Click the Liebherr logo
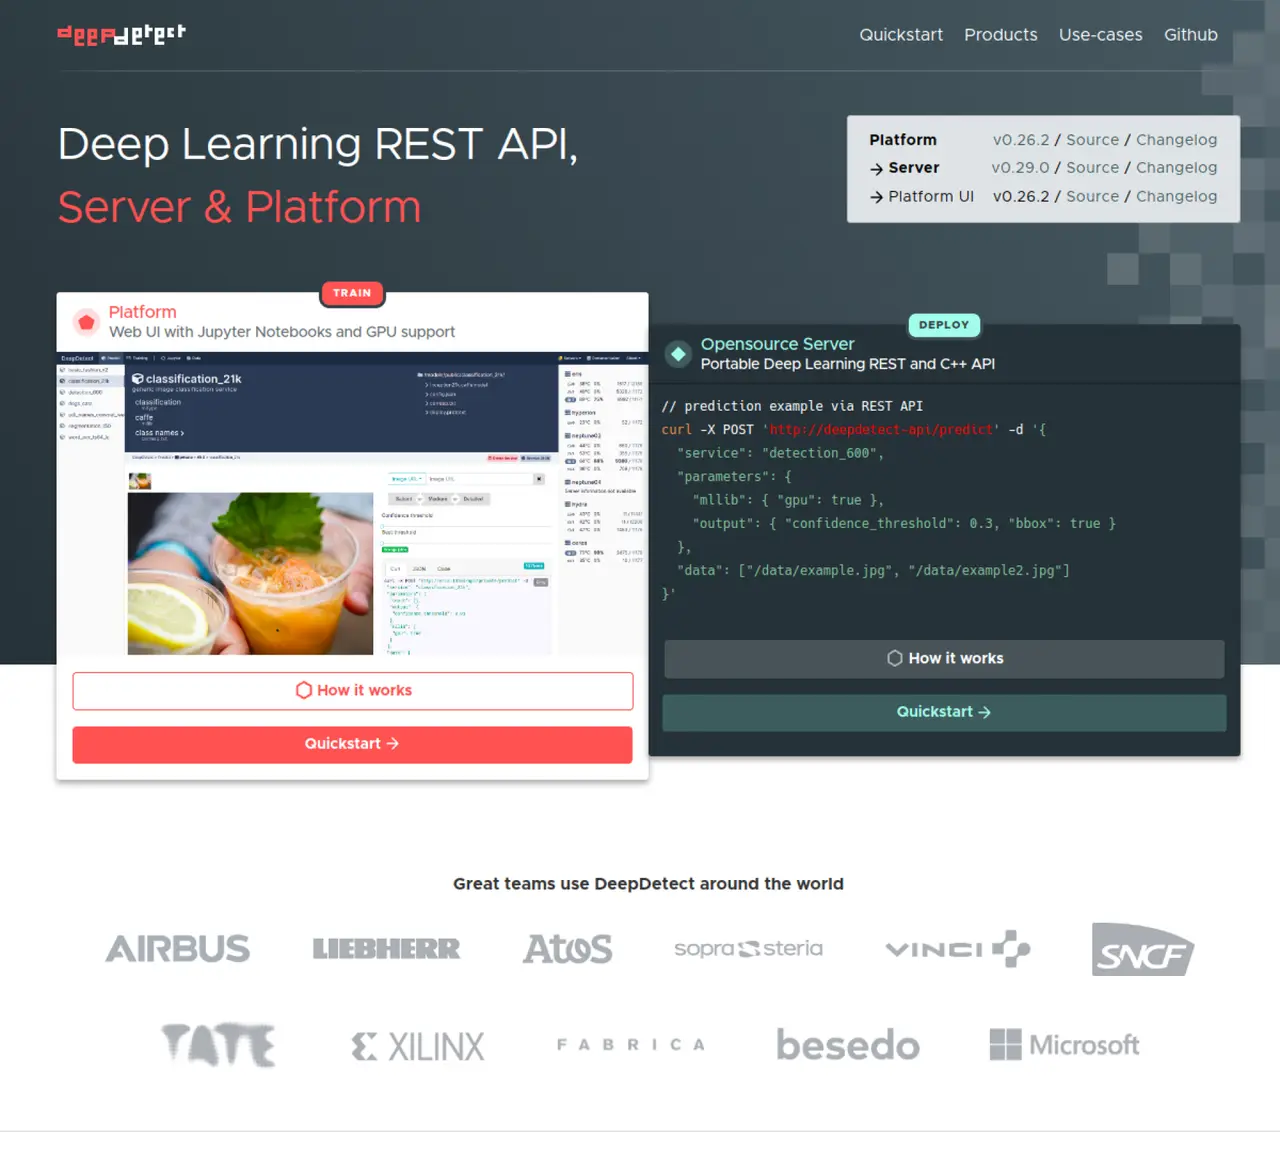The image size is (1280, 1152). point(386,948)
